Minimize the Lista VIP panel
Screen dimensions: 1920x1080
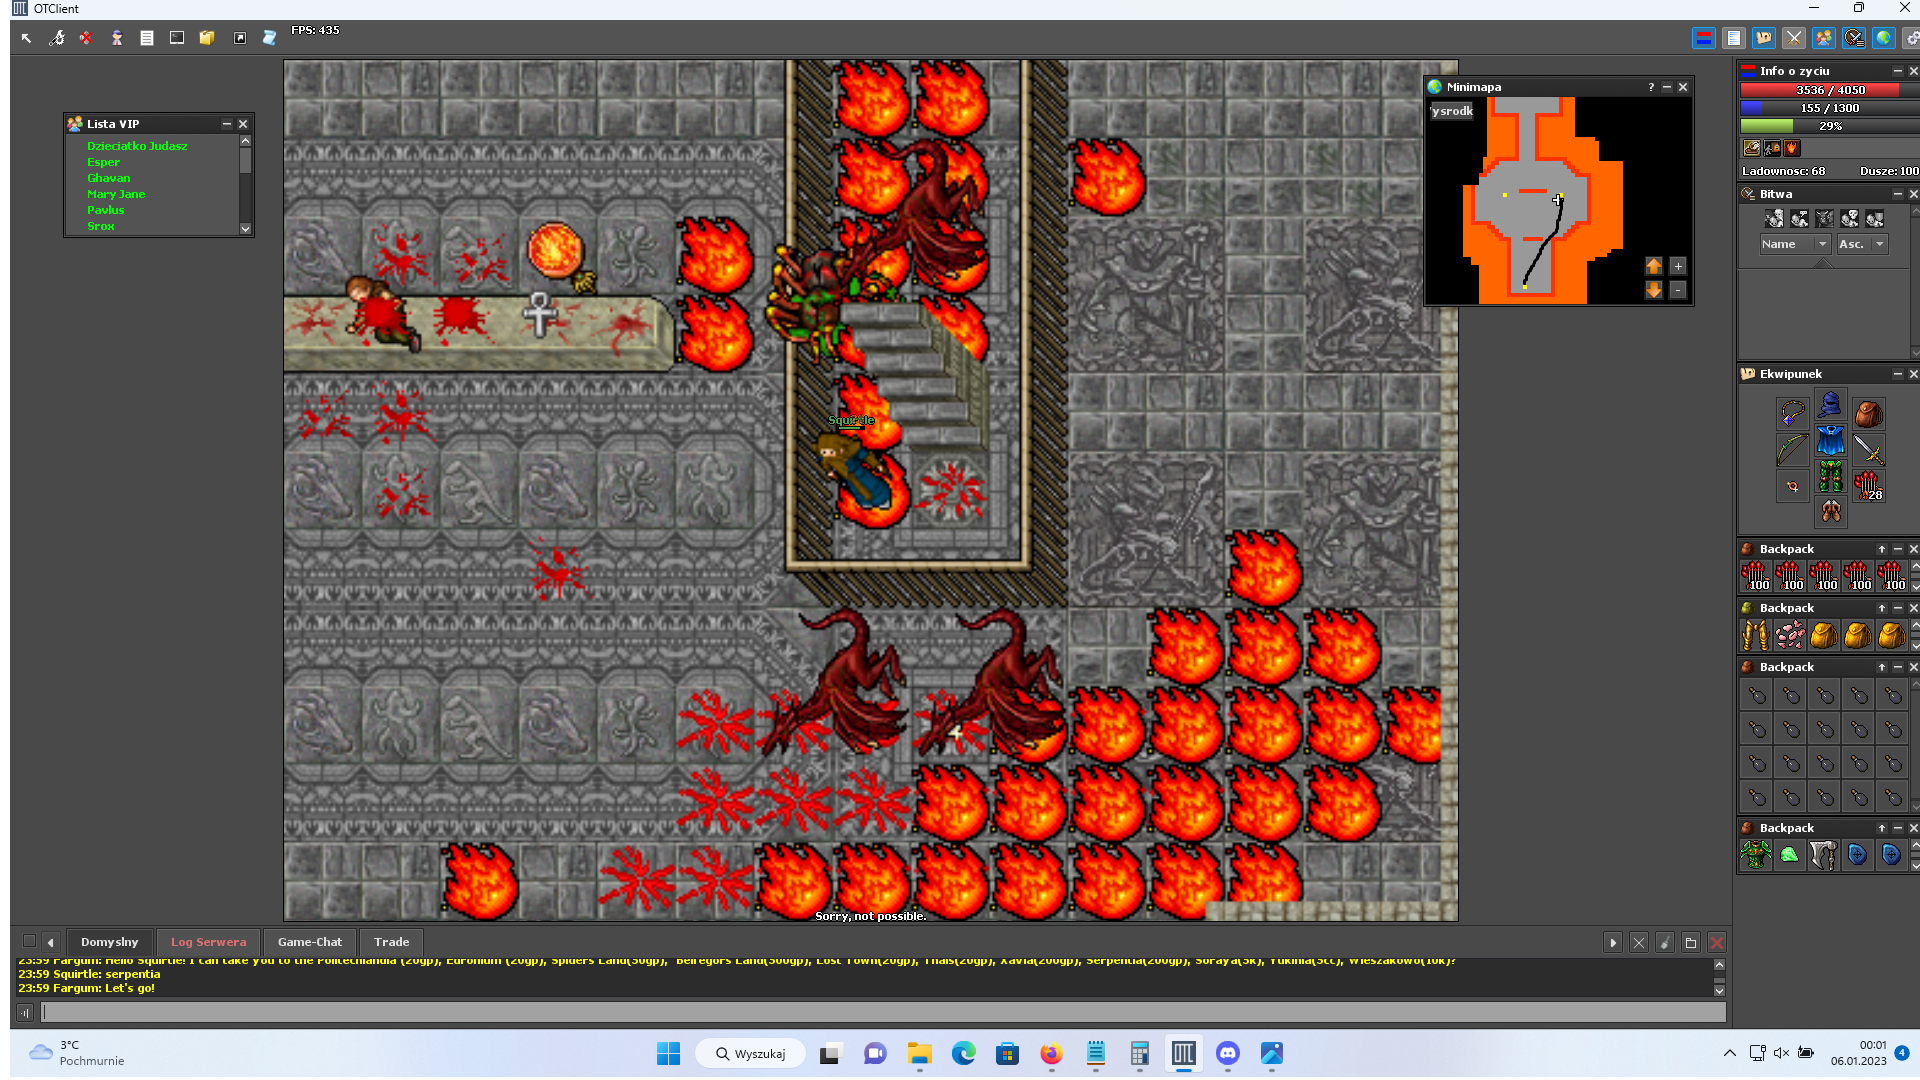point(227,124)
